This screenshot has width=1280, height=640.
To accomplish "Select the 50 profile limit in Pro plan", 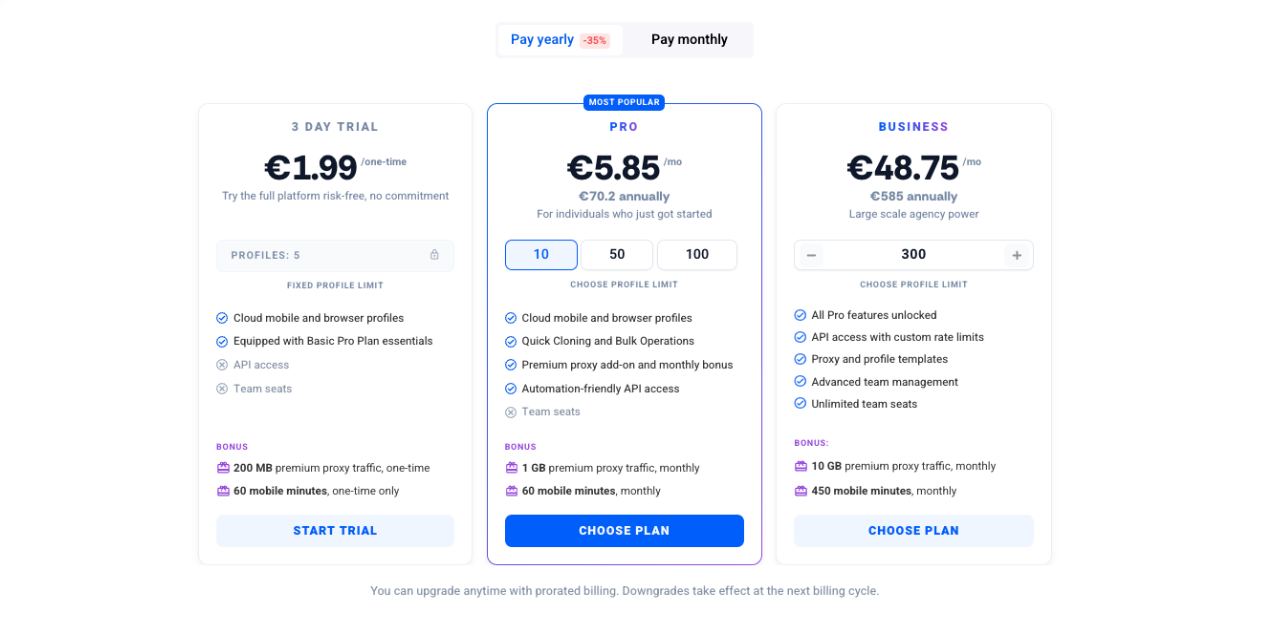I will point(617,254).
